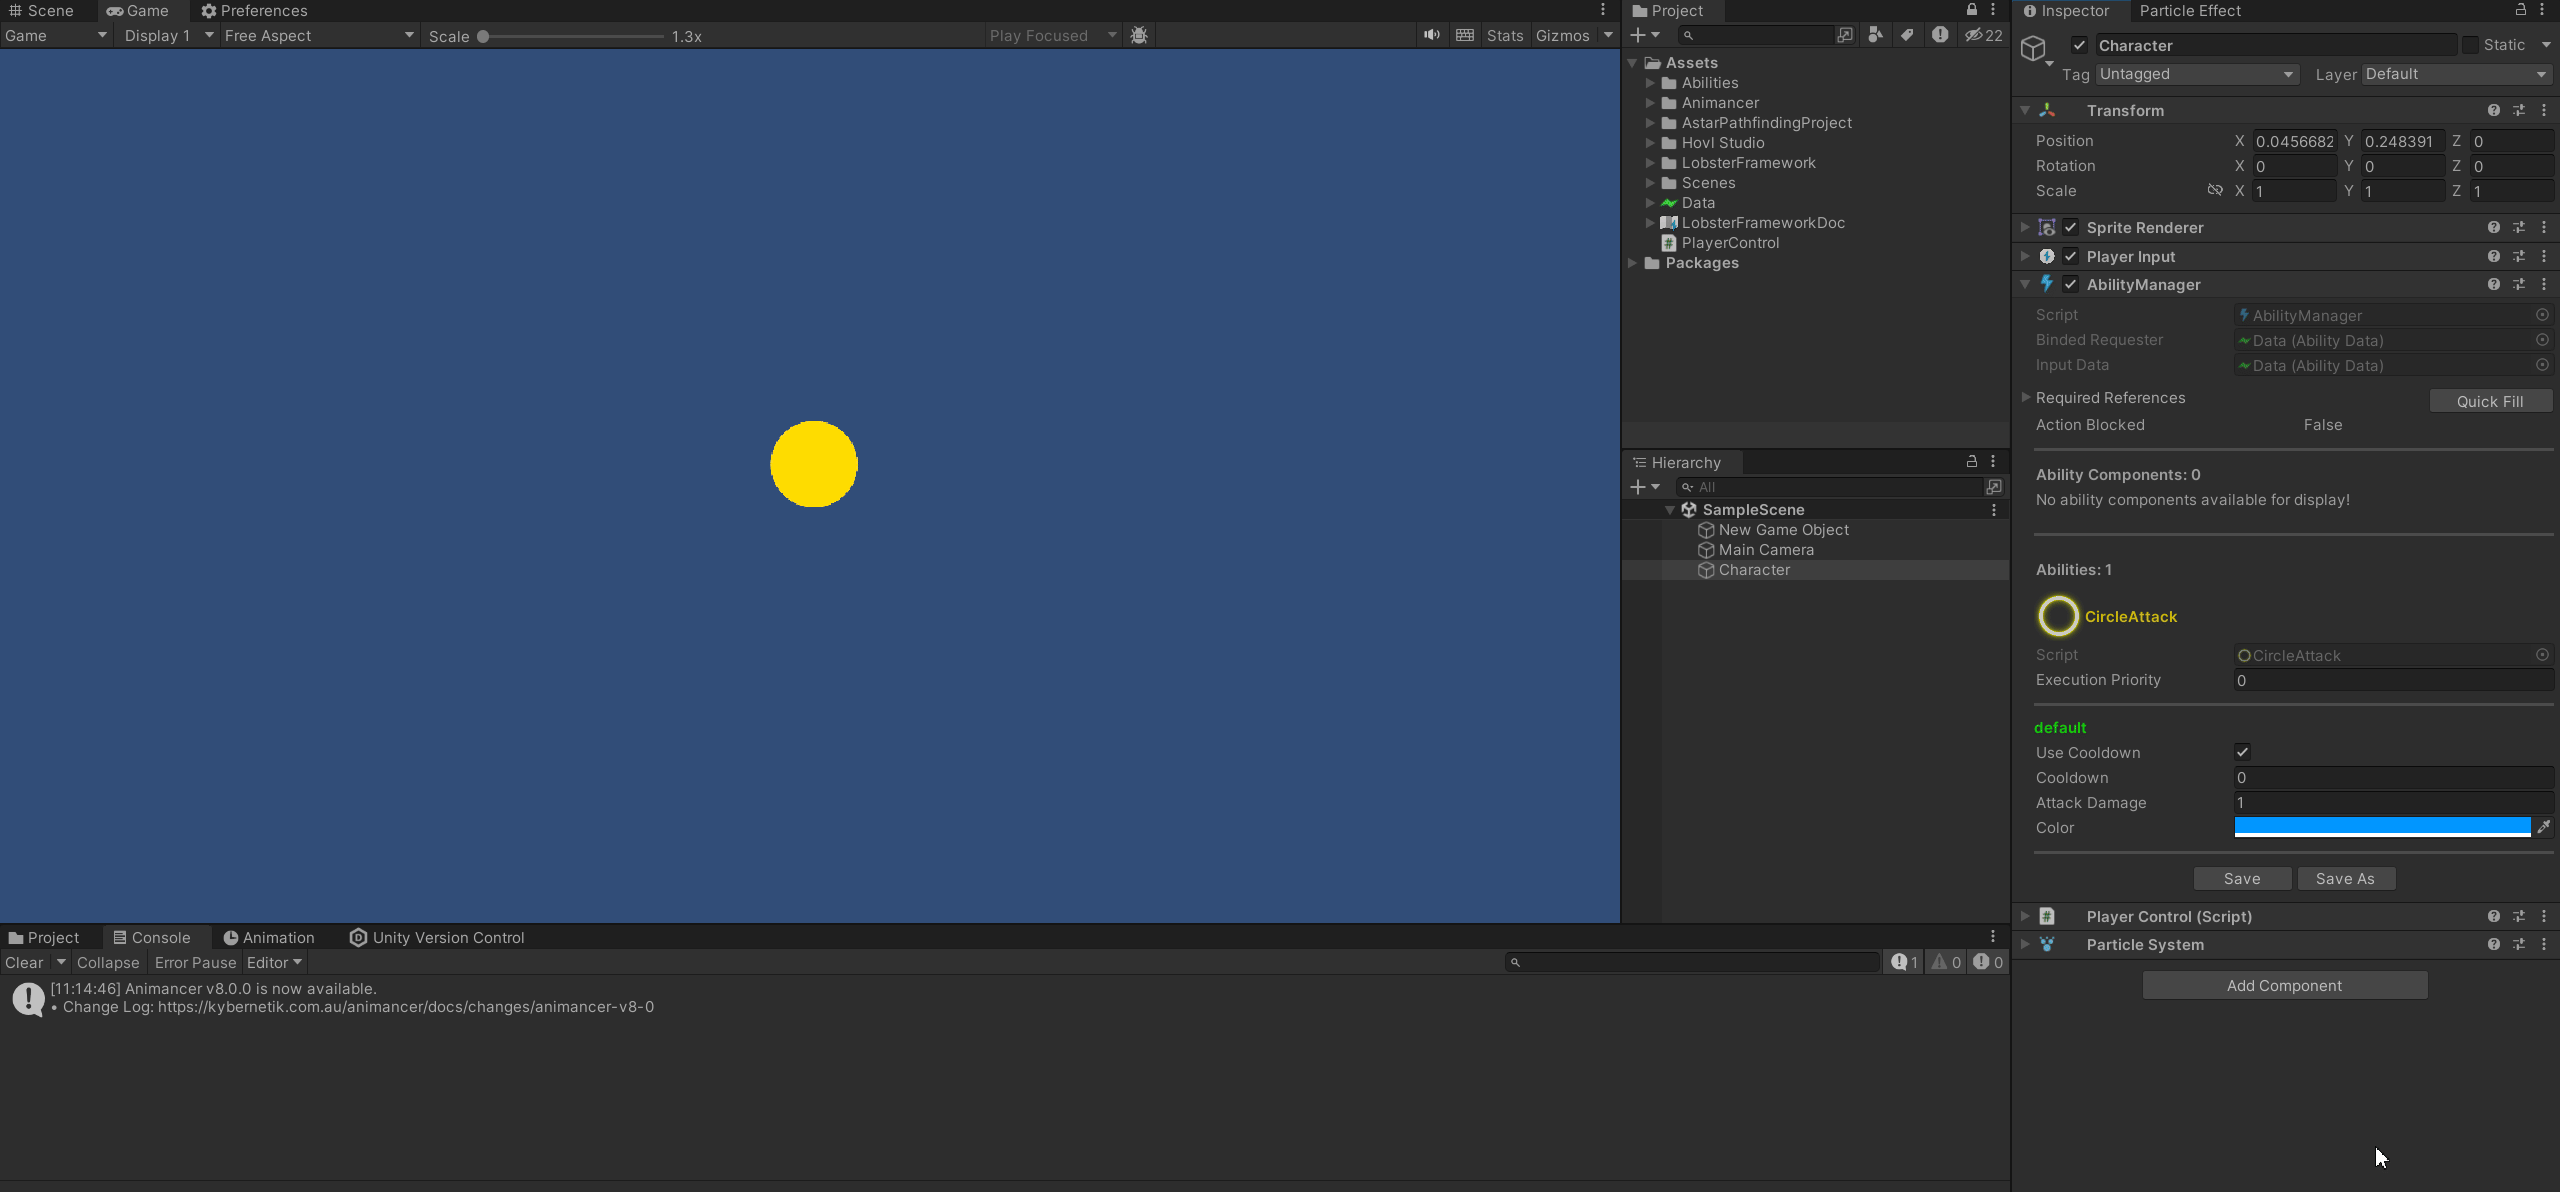Disable the Player Input component checkbox
2560x1192 pixels.
(2071, 256)
